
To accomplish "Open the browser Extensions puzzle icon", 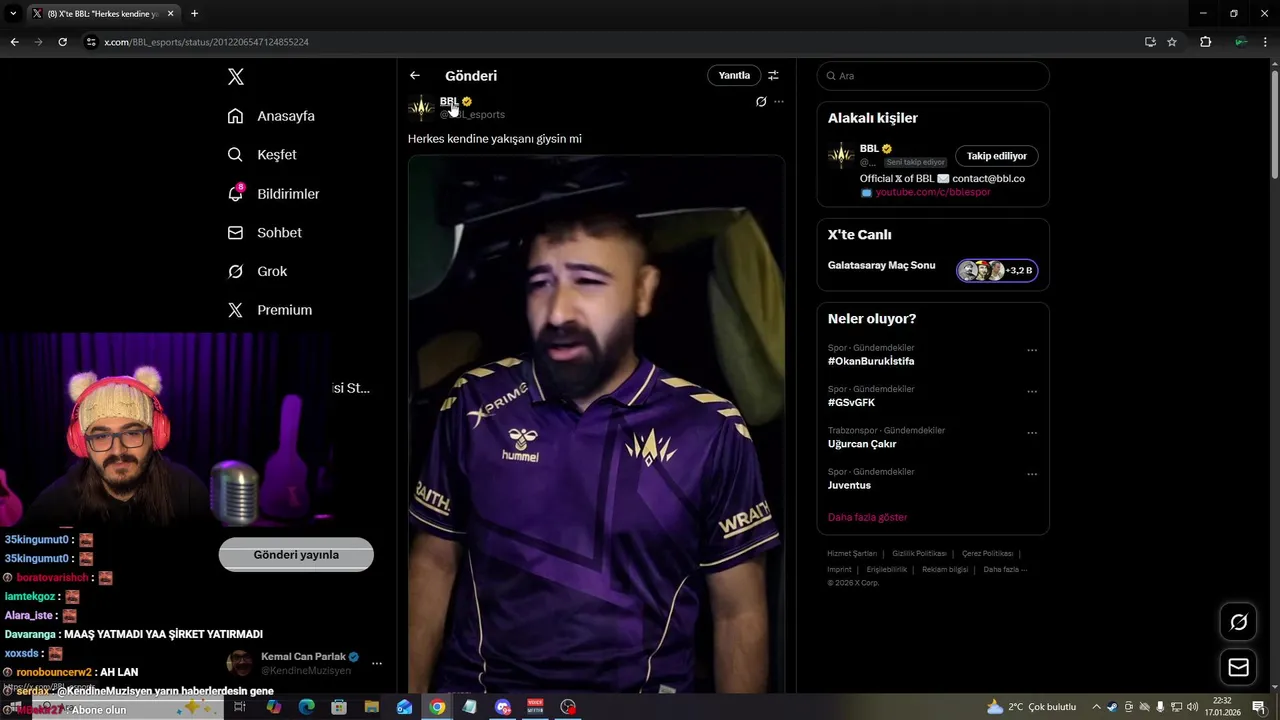I will pyautogui.click(x=1205, y=42).
